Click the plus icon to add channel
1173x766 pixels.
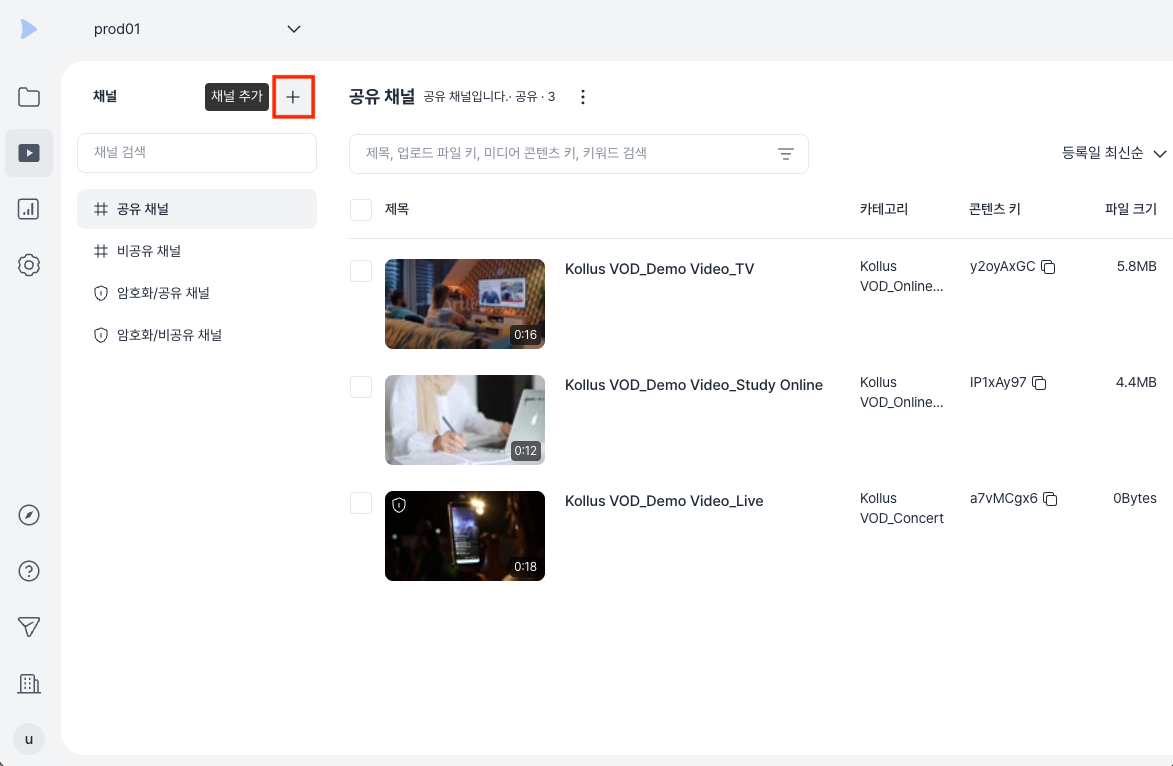coord(293,96)
